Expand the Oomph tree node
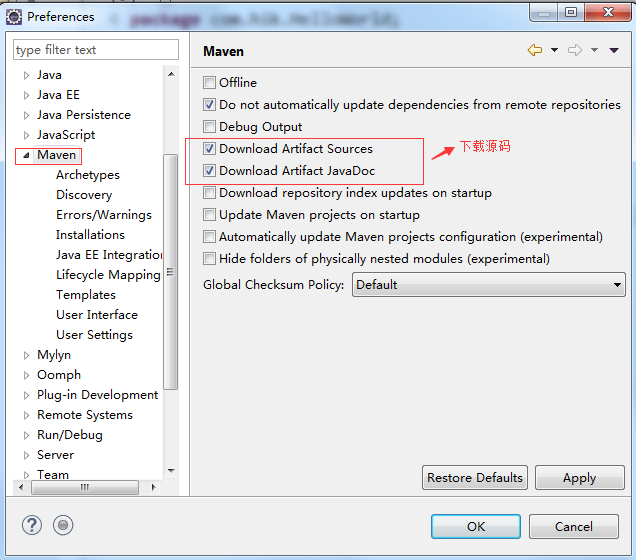The image size is (636, 560). pos(26,375)
